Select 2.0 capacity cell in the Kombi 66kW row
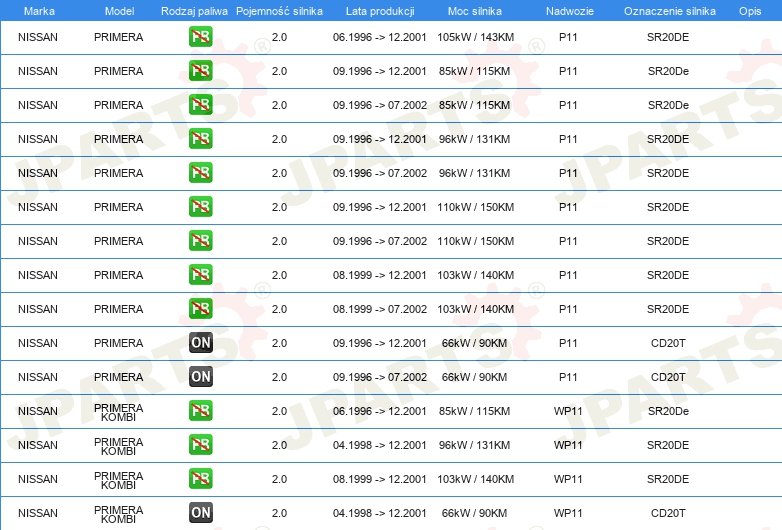The image size is (782, 530). tap(279, 513)
